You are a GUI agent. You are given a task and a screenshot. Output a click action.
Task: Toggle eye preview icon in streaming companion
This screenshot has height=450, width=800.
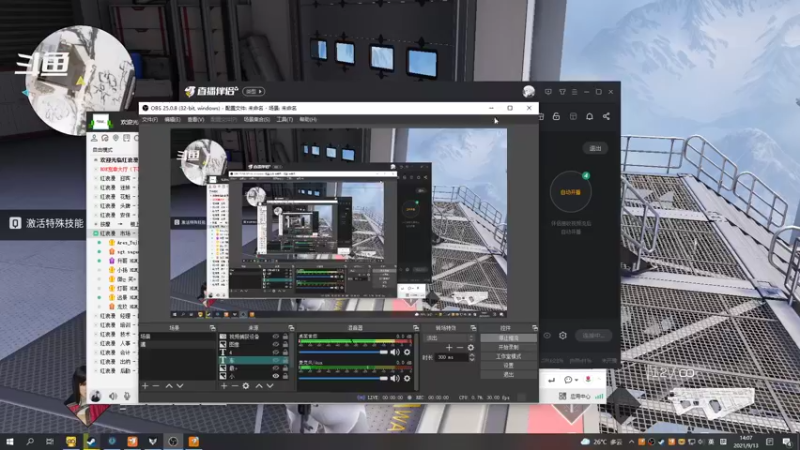click(x=547, y=336)
